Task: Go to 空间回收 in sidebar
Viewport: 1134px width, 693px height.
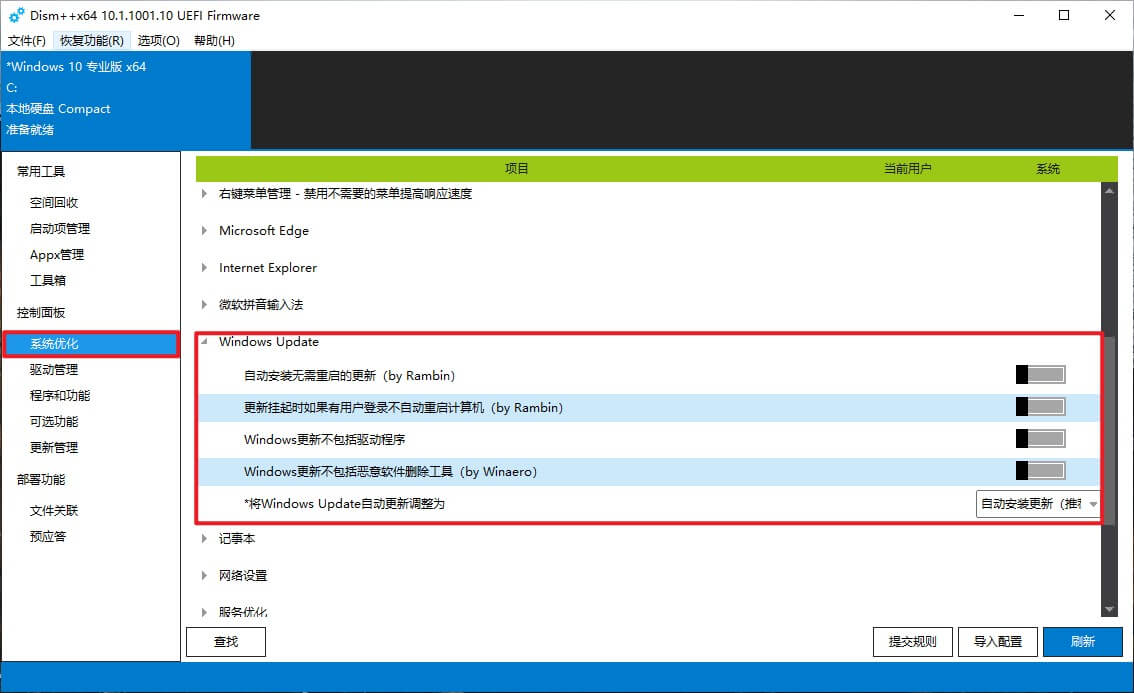Action: click(54, 203)
